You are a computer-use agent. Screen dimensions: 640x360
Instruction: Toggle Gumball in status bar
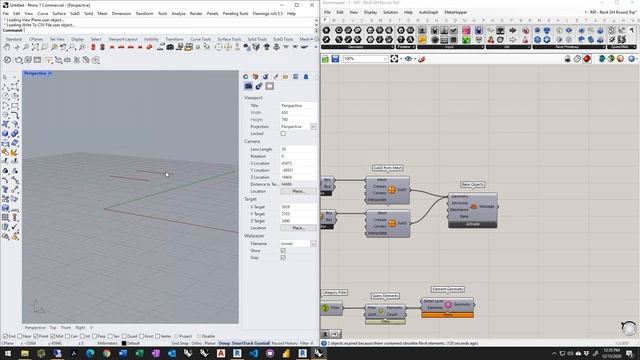coord(261,343)
